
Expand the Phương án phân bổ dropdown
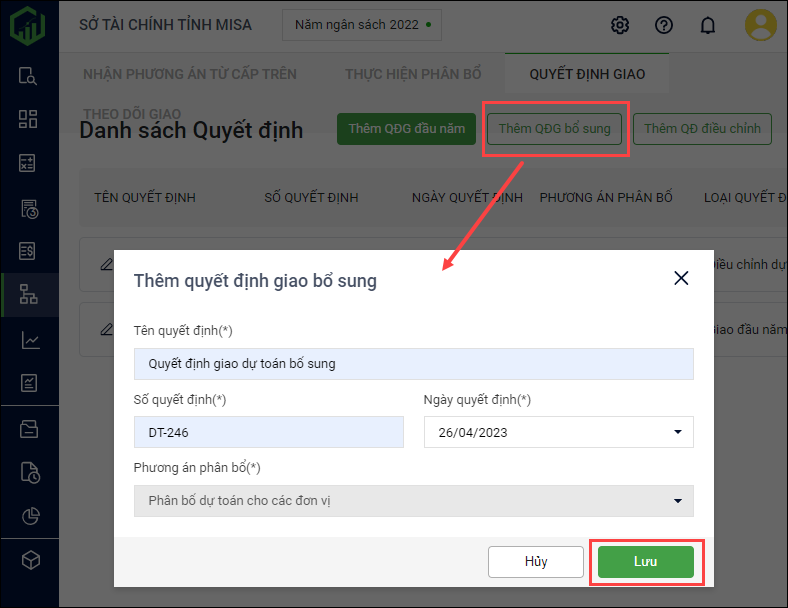[678, 501]
